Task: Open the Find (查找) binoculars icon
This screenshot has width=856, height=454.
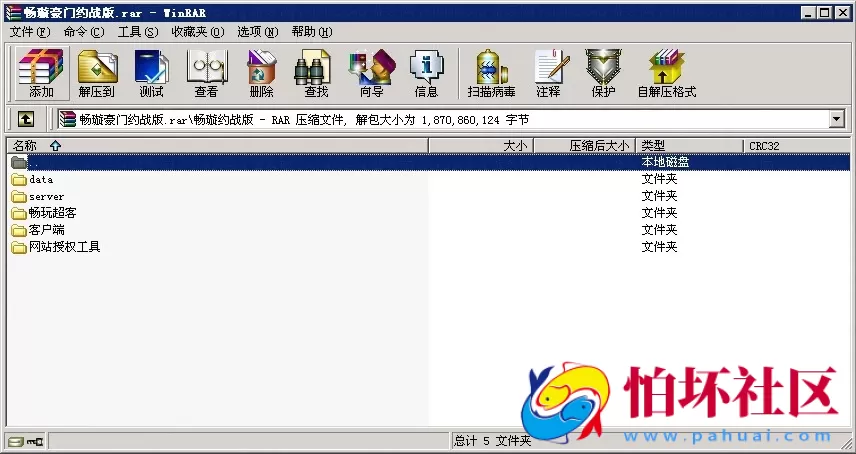Action: coord(316,72)
